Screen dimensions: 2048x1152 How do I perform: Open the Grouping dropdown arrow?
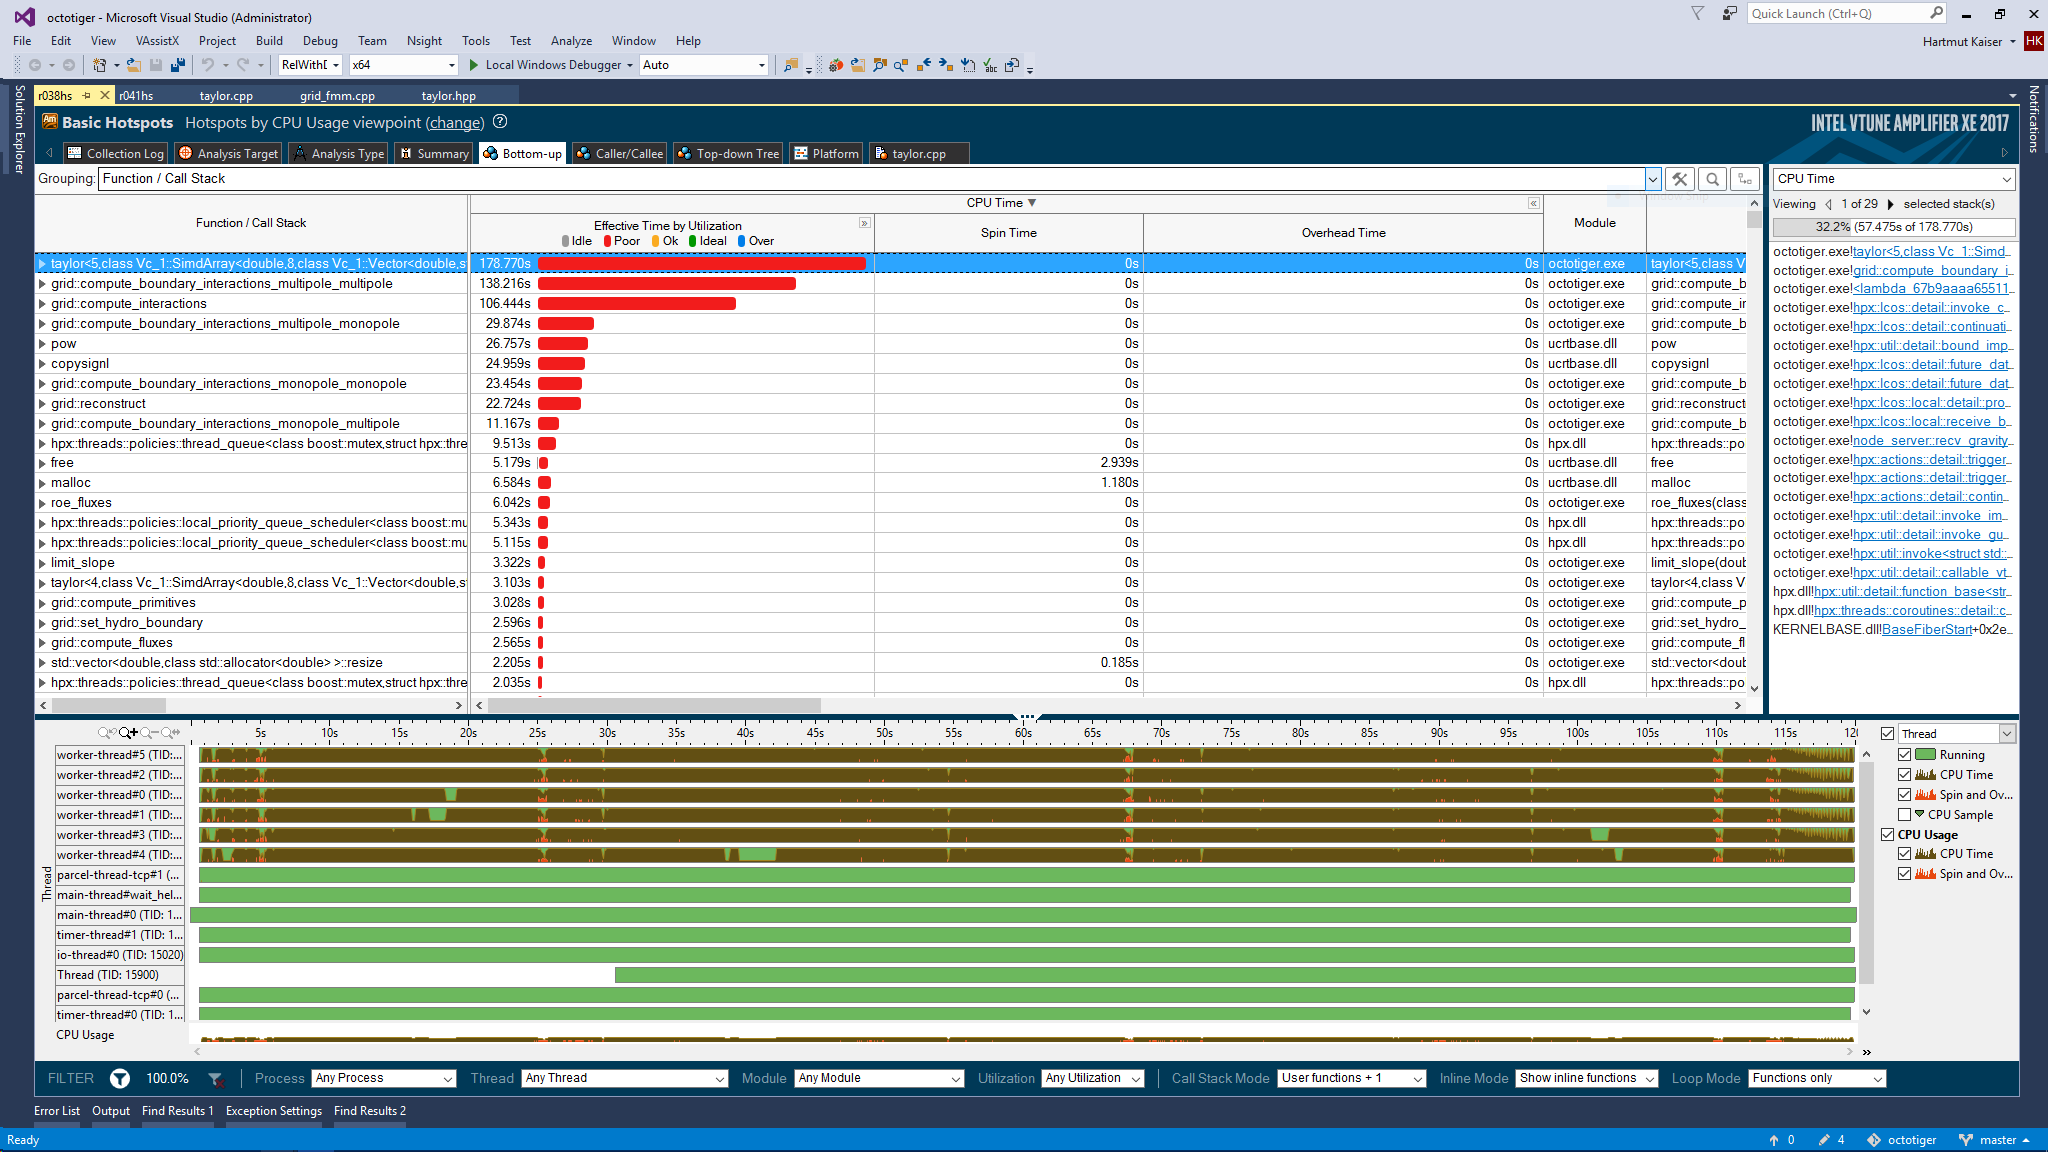click(x=1653, y=179)
